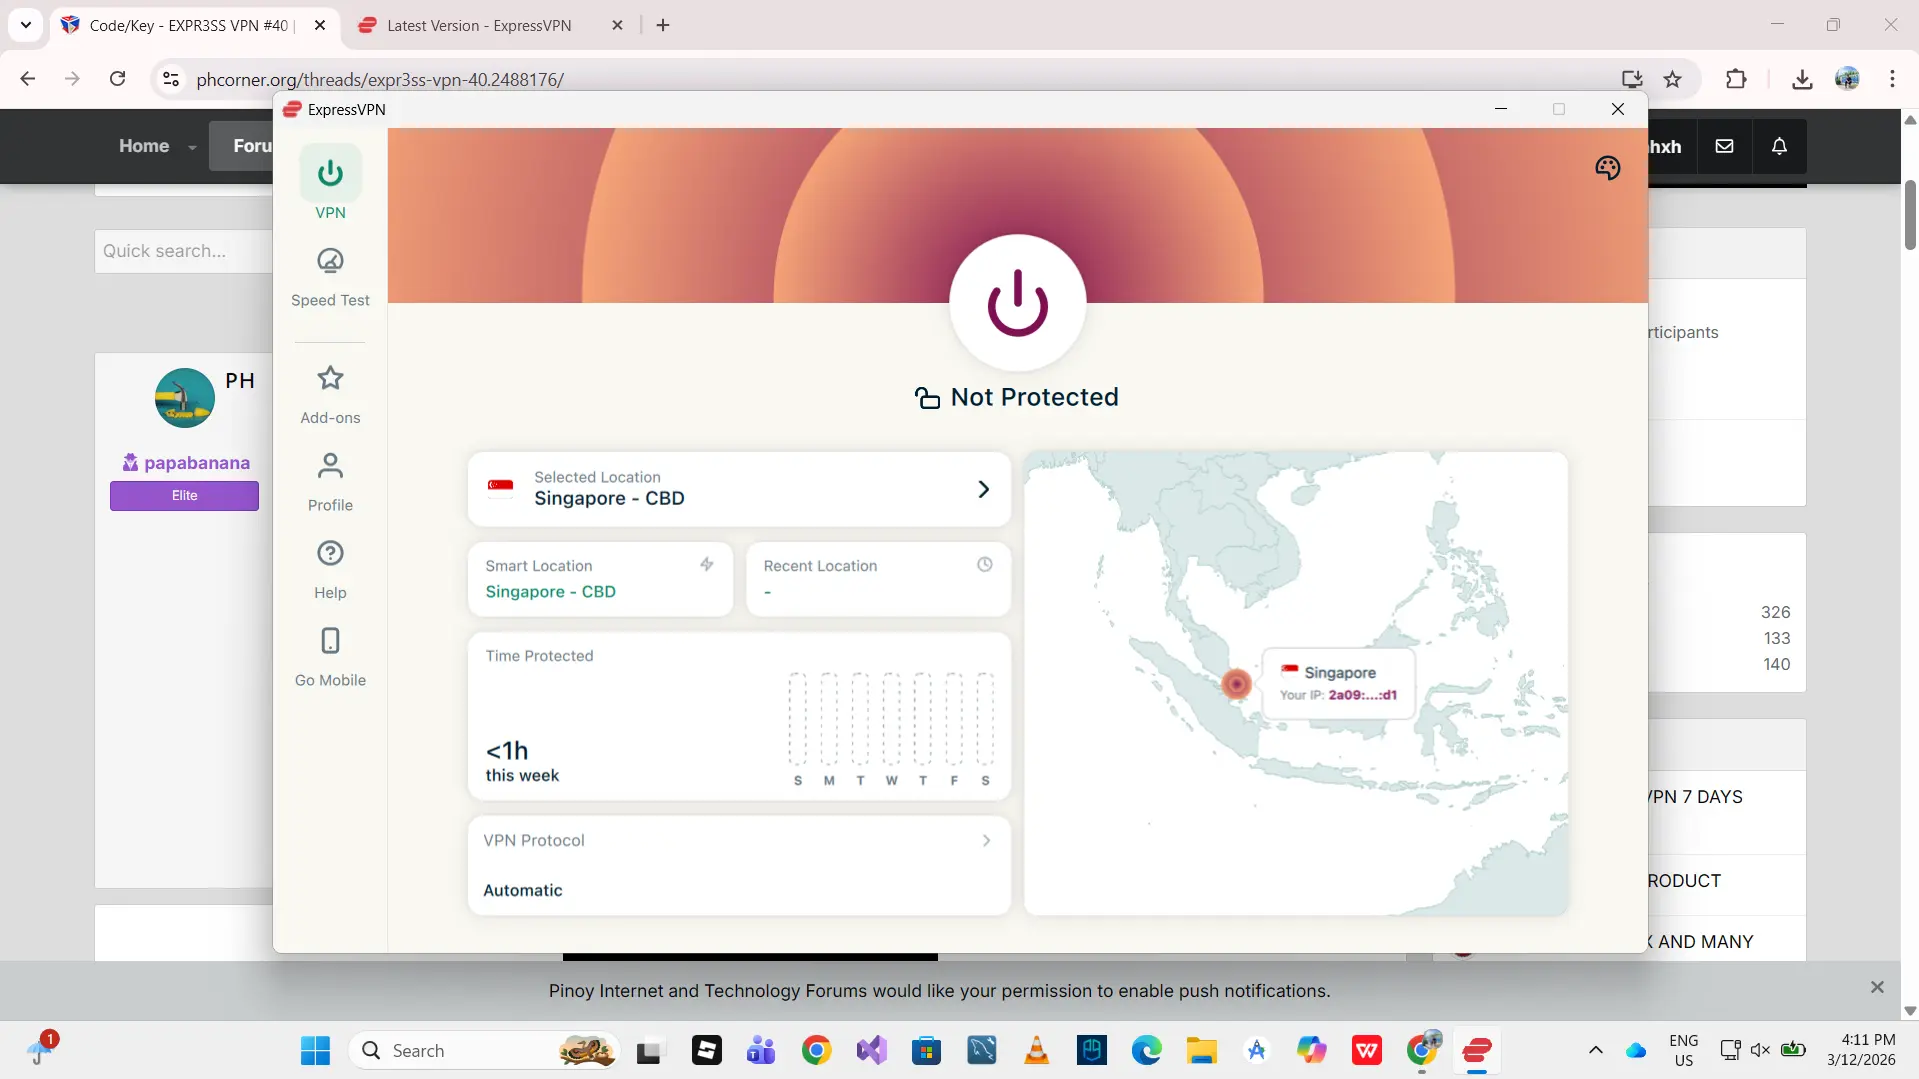Open papabanana's avatar image
This screenshot has height=1079, width=1919.
(184, 398)
